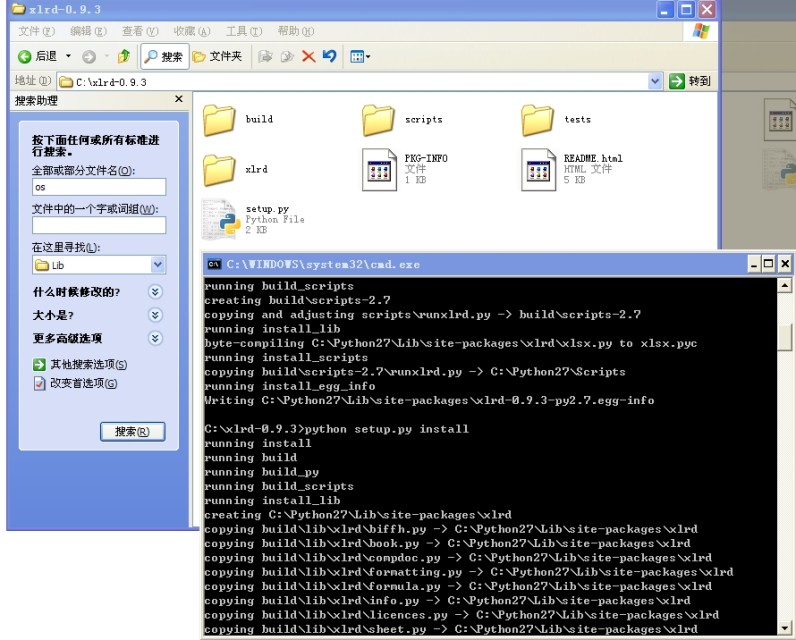Click cmd window scroll down arrow
Screen dimensions: 796x640
pos(785,628)
